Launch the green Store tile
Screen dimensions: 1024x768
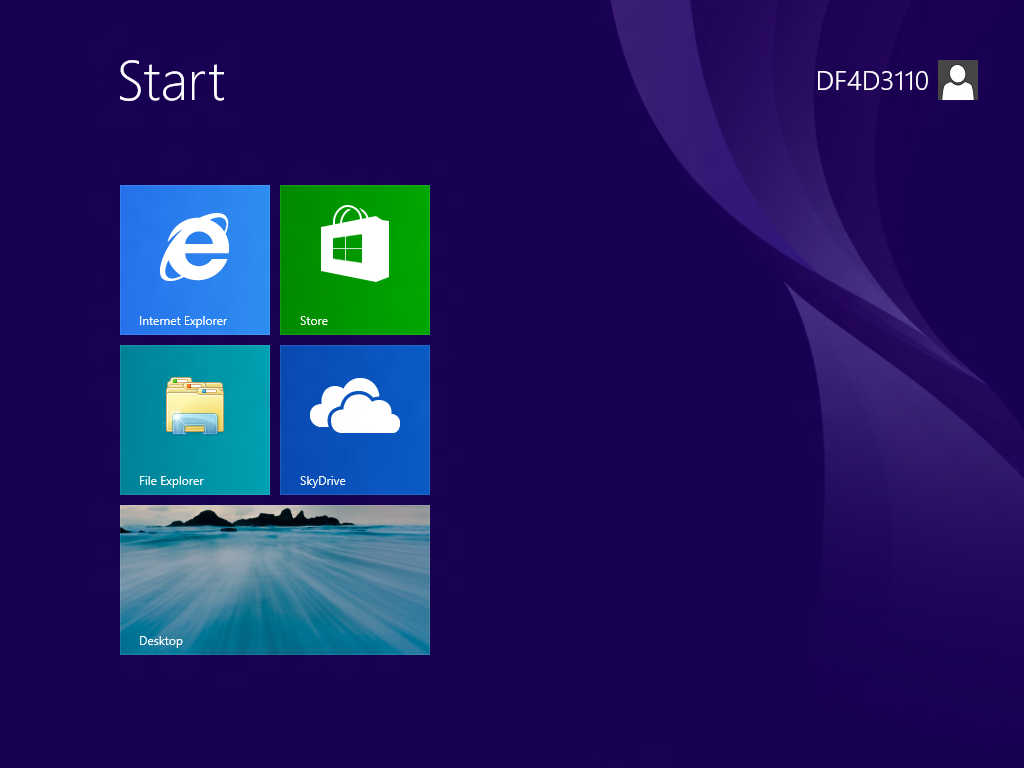pos(355,260)
